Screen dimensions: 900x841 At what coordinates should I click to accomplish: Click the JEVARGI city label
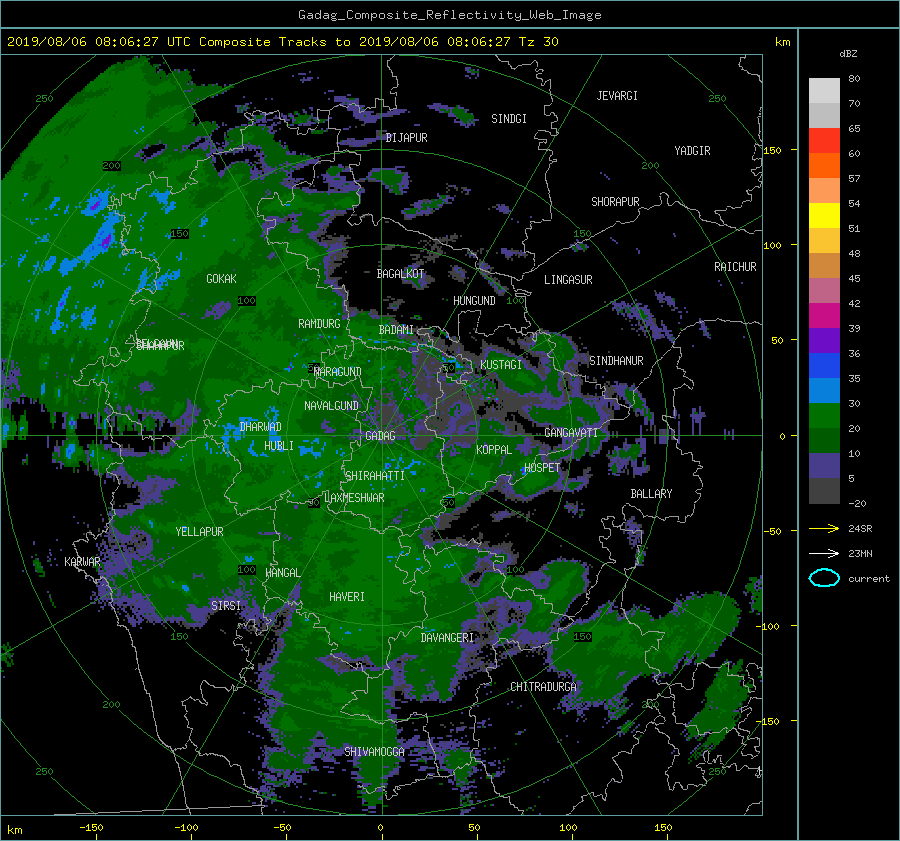pyautogui.click(x=617, y=96)
